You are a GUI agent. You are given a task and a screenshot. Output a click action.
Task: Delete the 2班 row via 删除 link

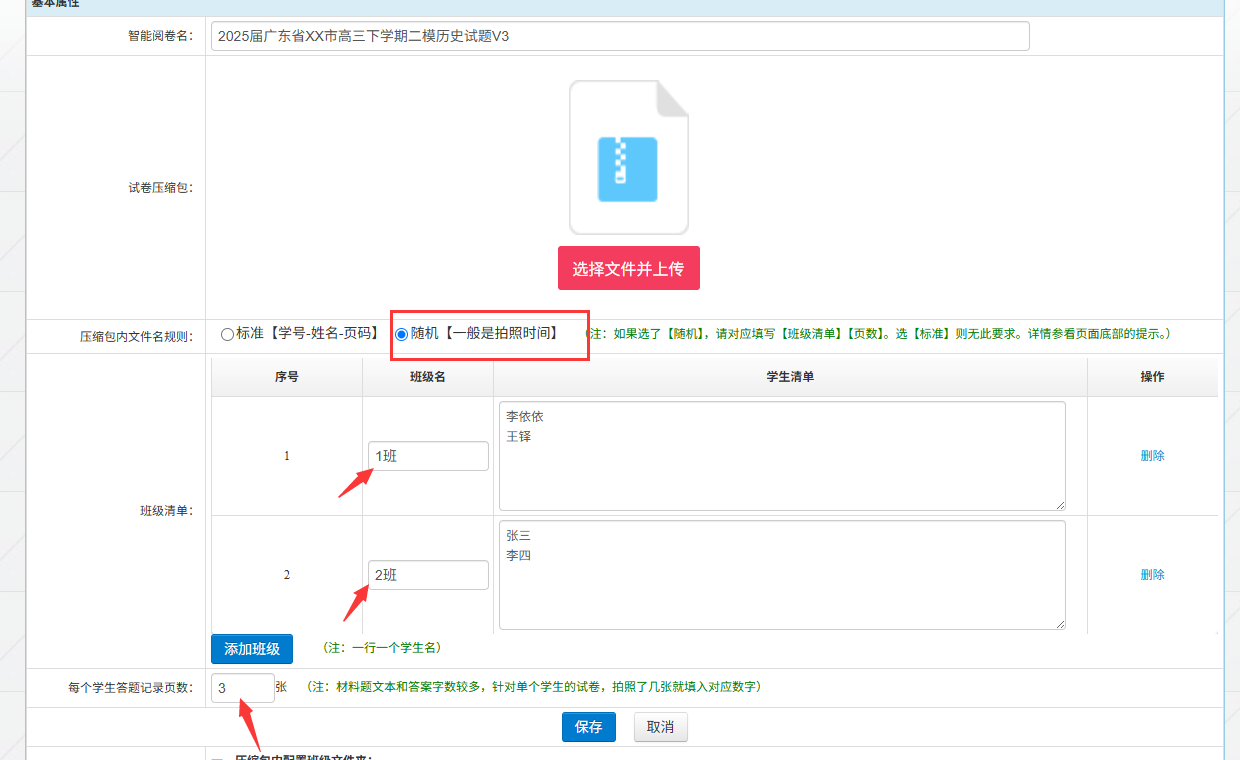click(1152, 575)
